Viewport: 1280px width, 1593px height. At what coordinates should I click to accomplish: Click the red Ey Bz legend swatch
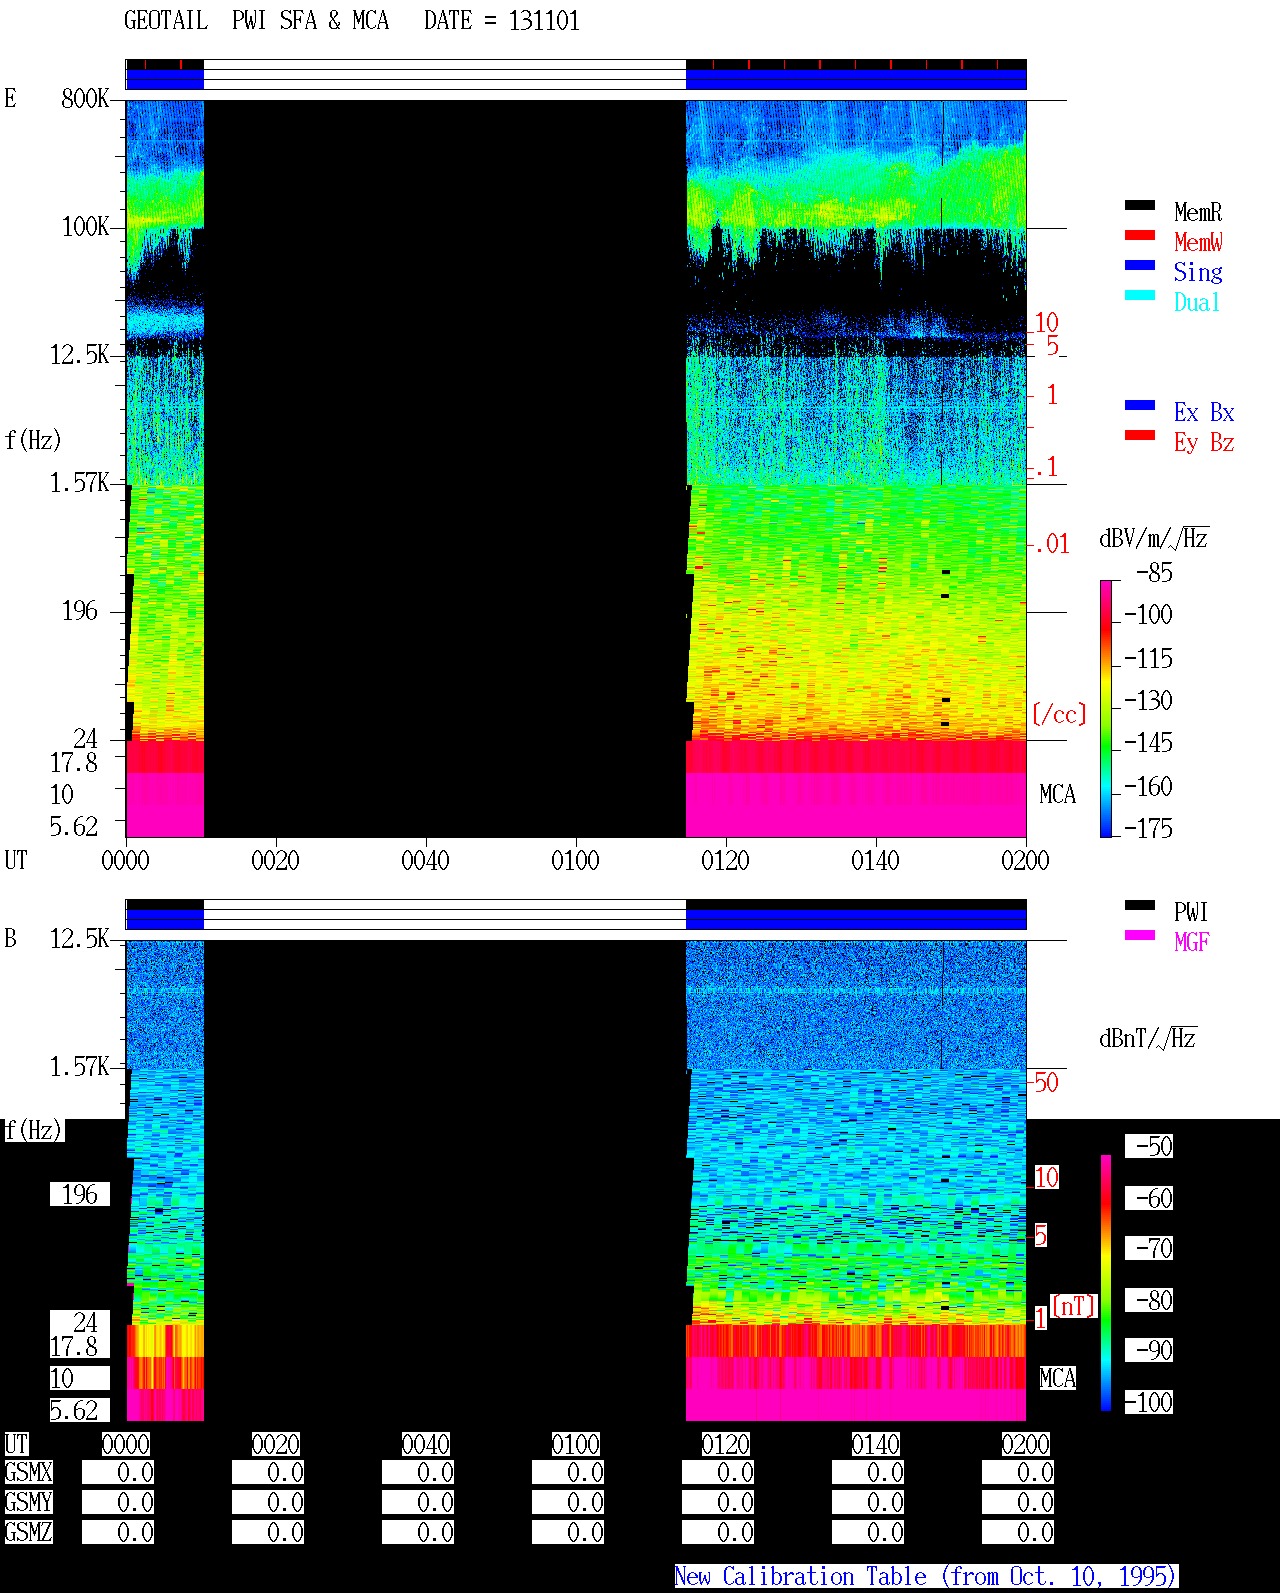pyautogui.click(x=1140, y=435)
